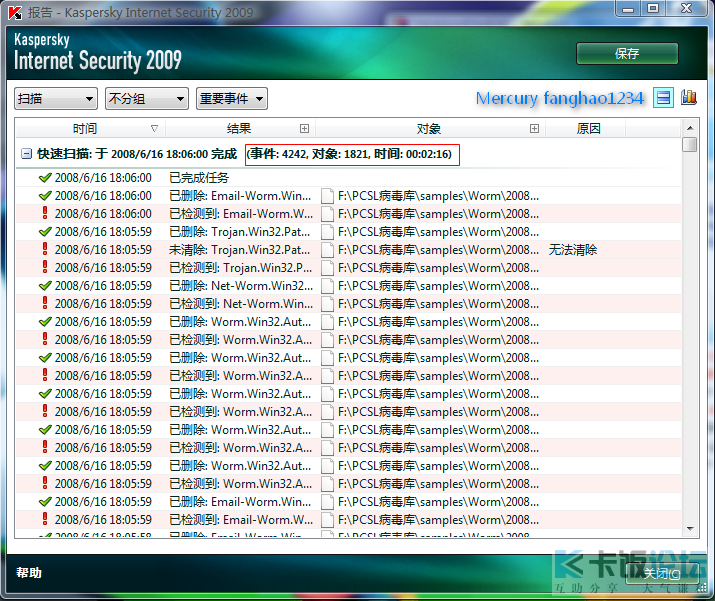This screenshot has height=601, width=715.
Task: Click checkmark on 已删除 Net-Worm.Win32 row
Action: [x=45, y=286]
